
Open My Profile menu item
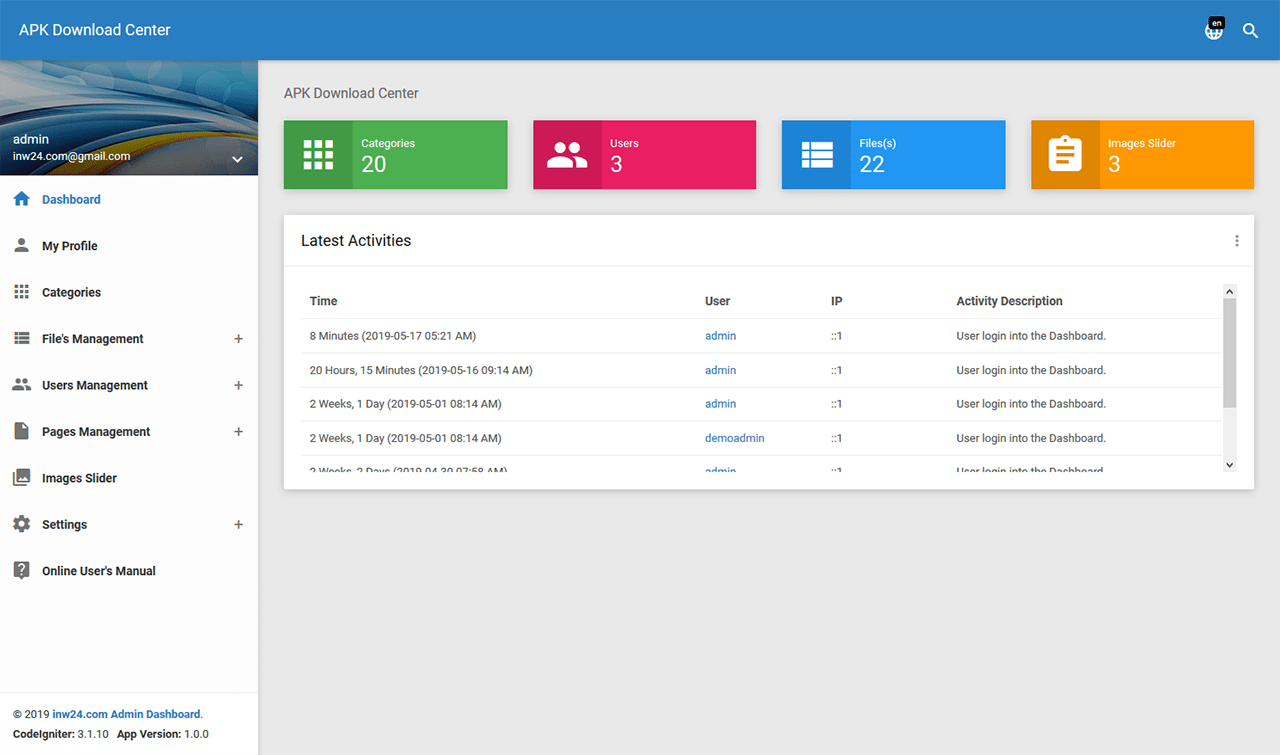click(129, 245)
